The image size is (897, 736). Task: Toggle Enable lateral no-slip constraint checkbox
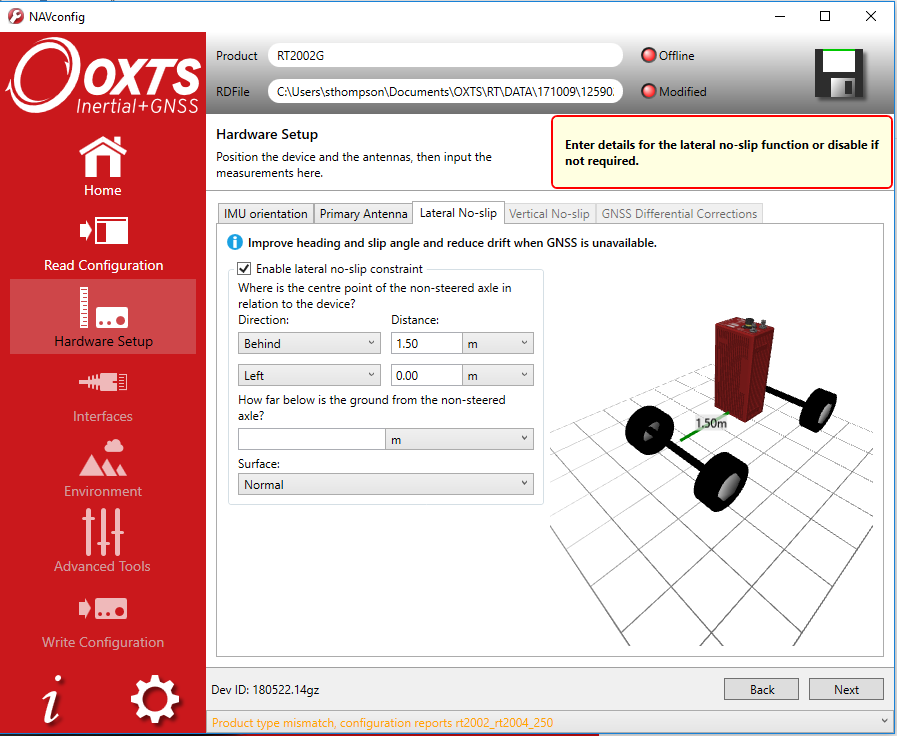(x=244, y=268)
